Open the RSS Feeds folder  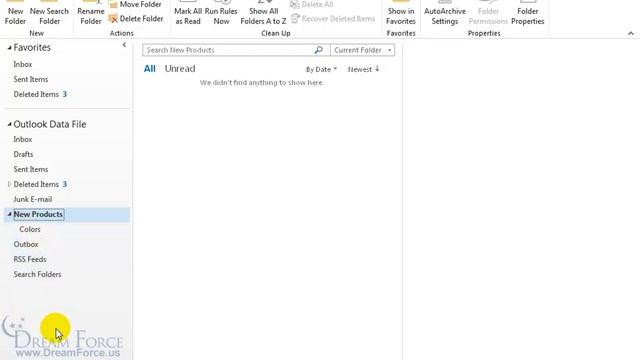pos(30,260)
